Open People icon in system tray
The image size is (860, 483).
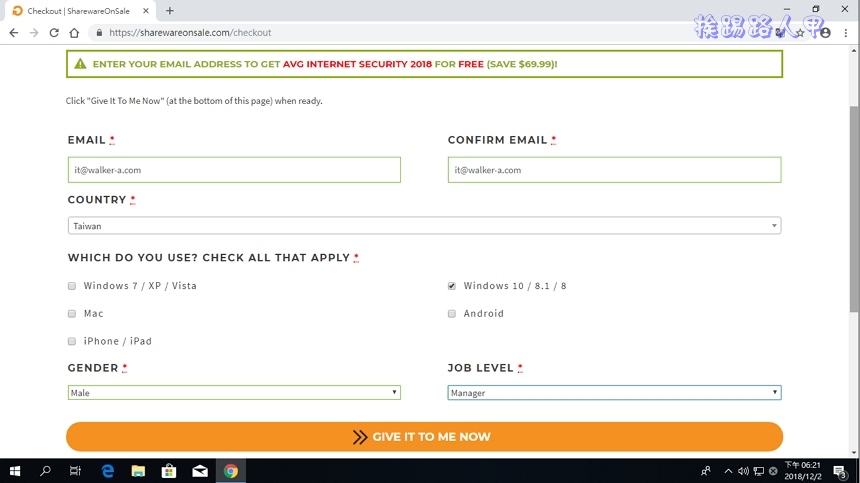click(706, 471)
